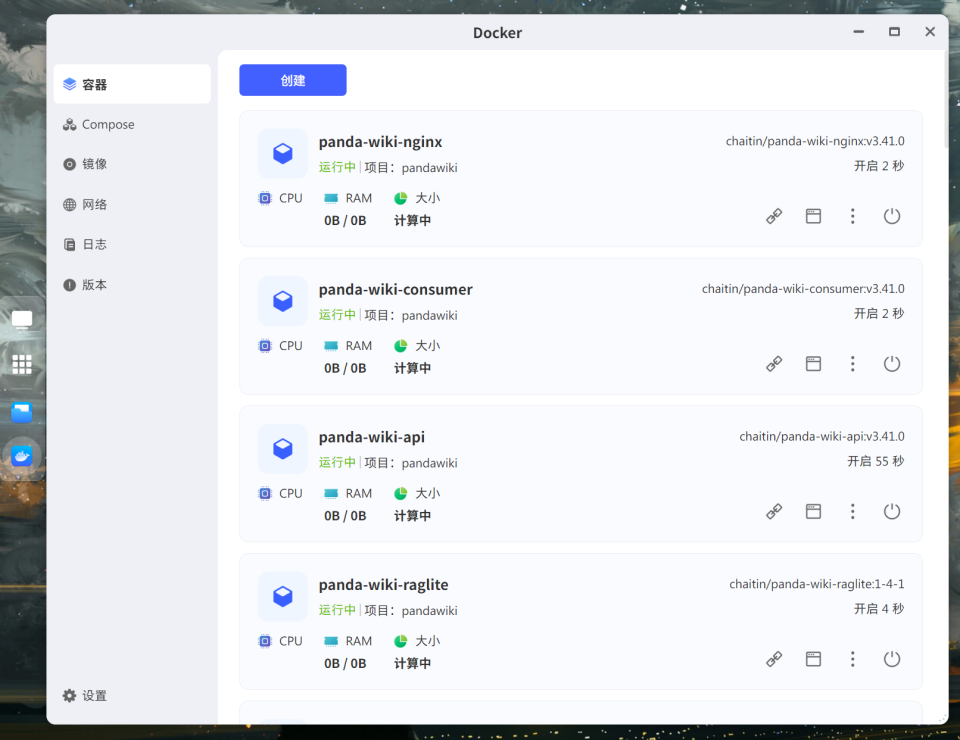Click 运行中 status of panda-wiki-api
960x740 pixels.
click(337, 462)
